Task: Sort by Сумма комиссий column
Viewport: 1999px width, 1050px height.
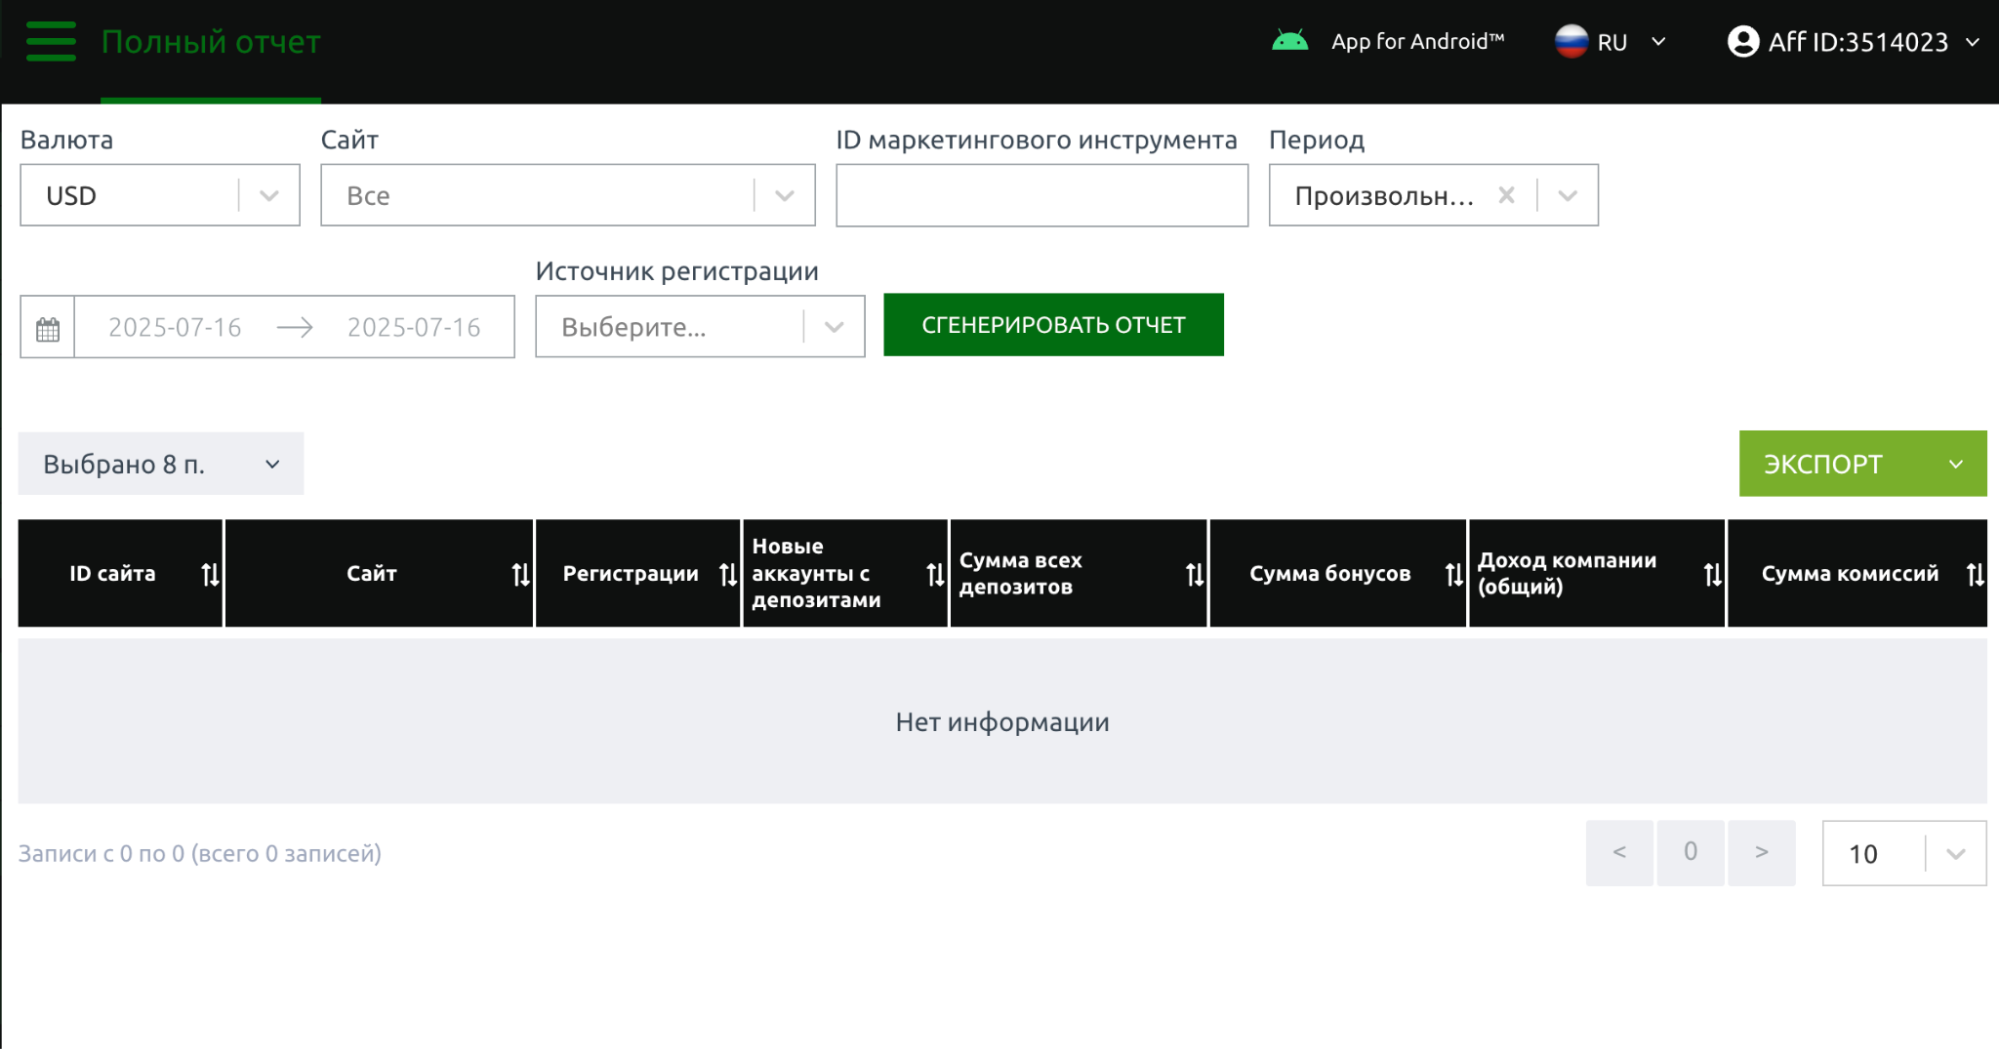Action: point(1974,574)
